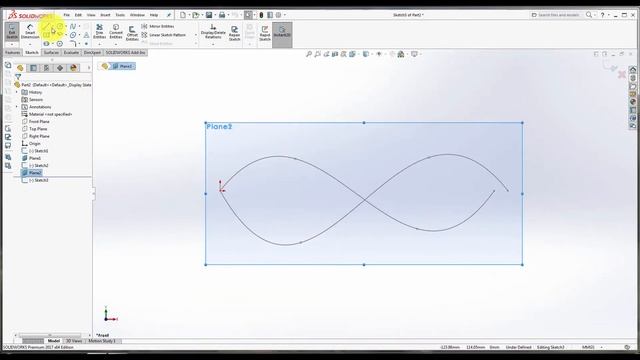Click the Open document icon
Screen dimensions: 640x360
point(196,15)
